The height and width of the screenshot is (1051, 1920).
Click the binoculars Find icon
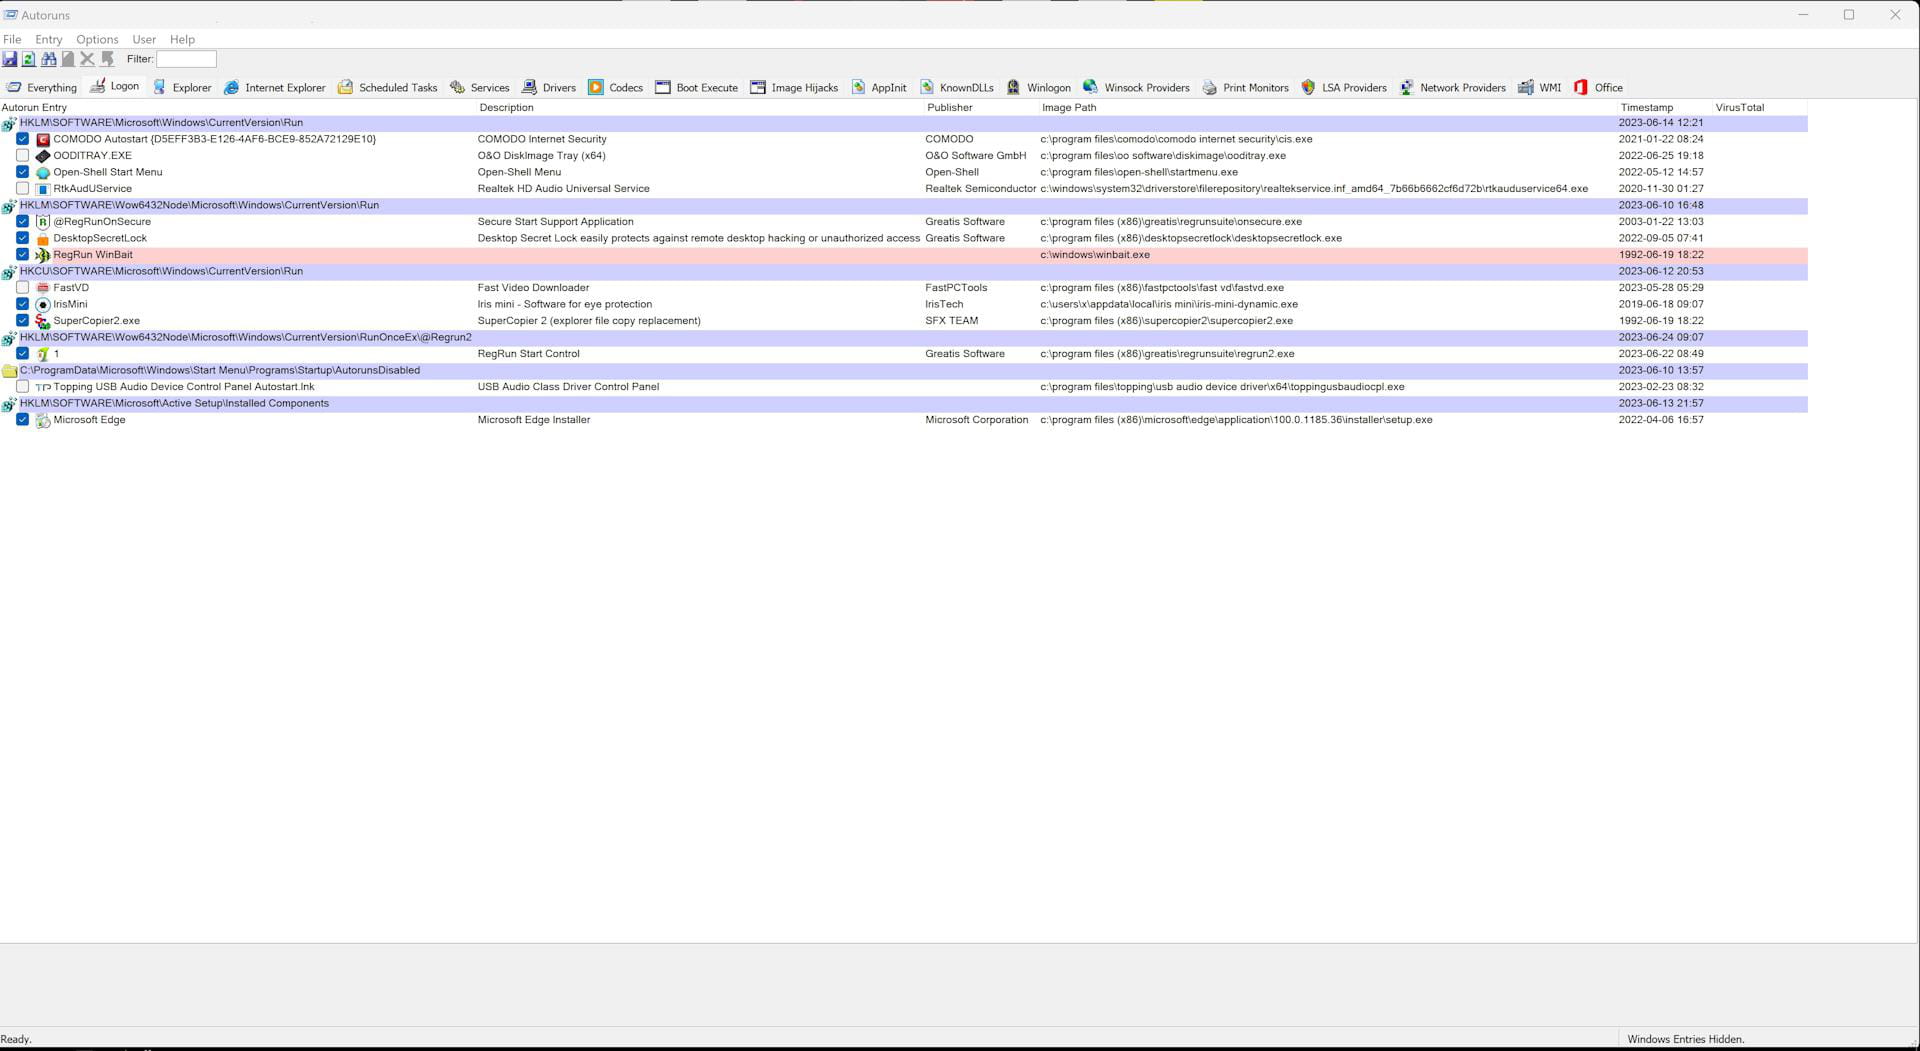[48, 59]
